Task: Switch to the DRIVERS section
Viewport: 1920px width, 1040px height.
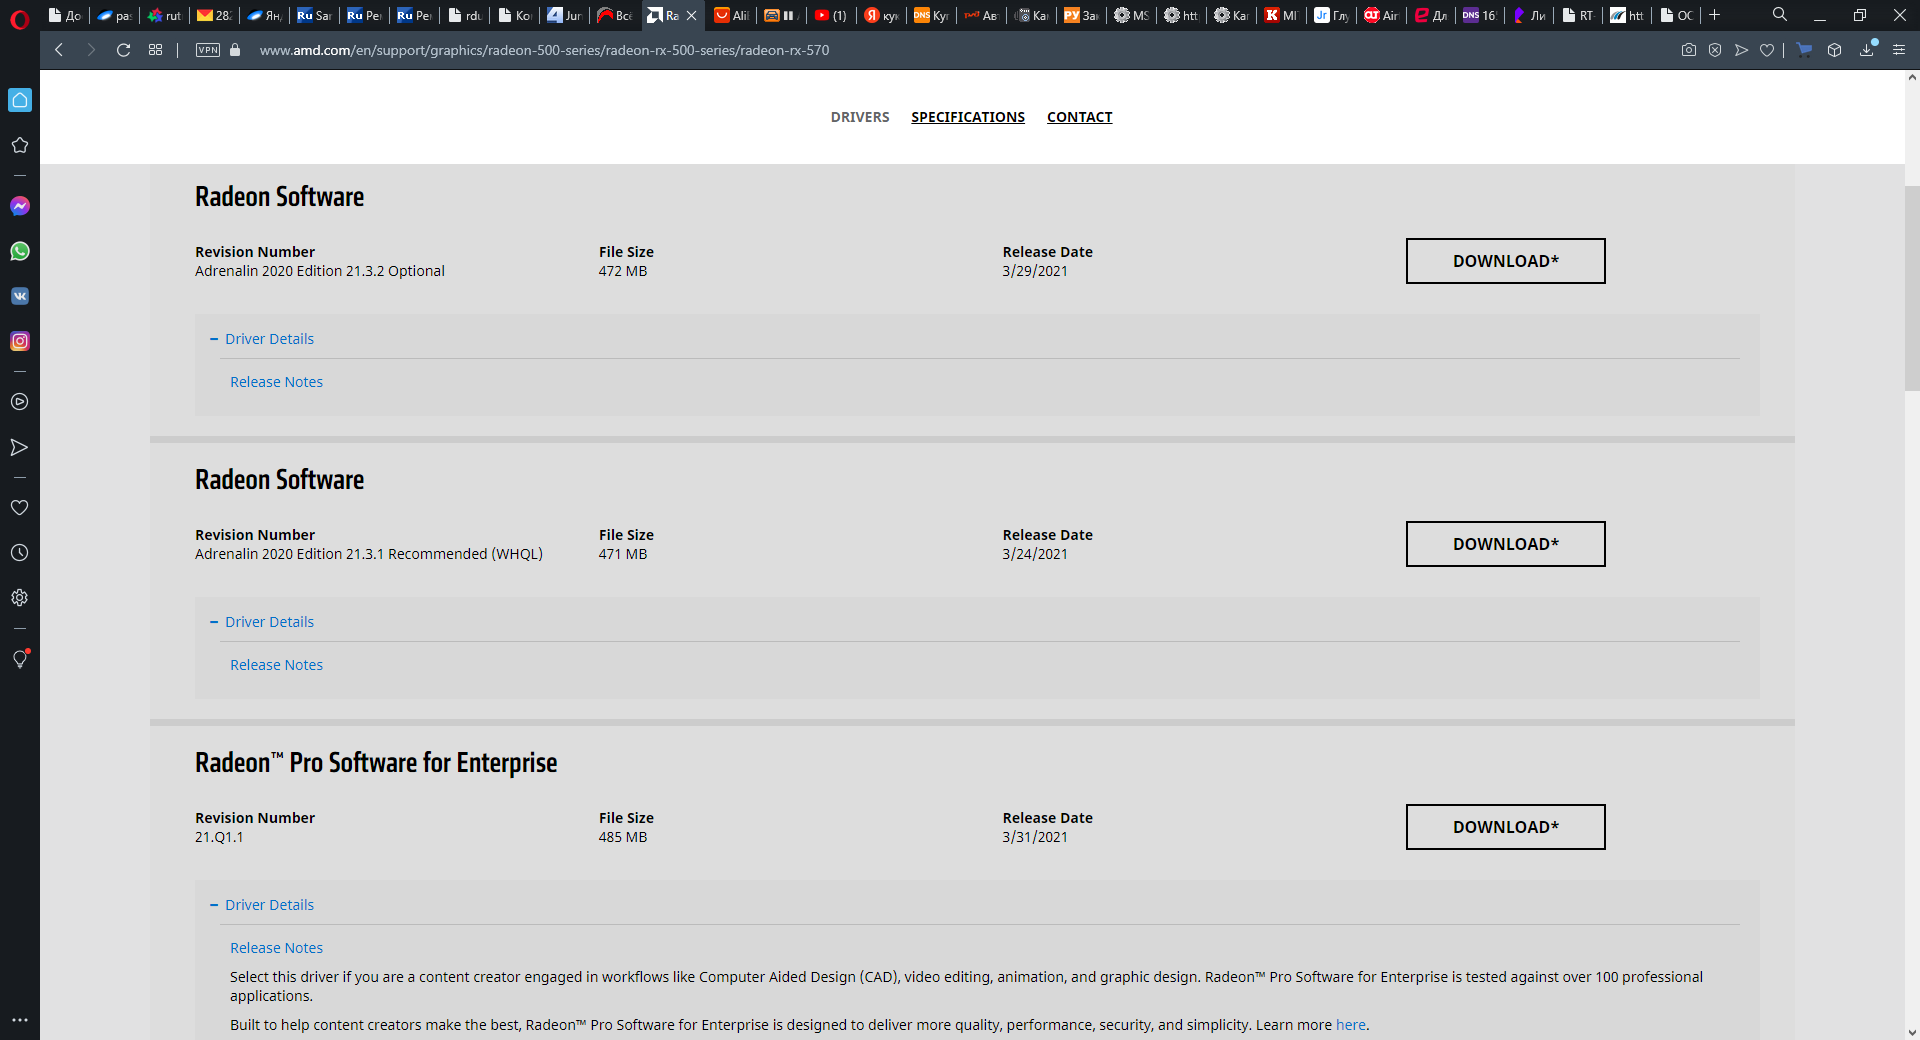Action: [x=860, y=117]
